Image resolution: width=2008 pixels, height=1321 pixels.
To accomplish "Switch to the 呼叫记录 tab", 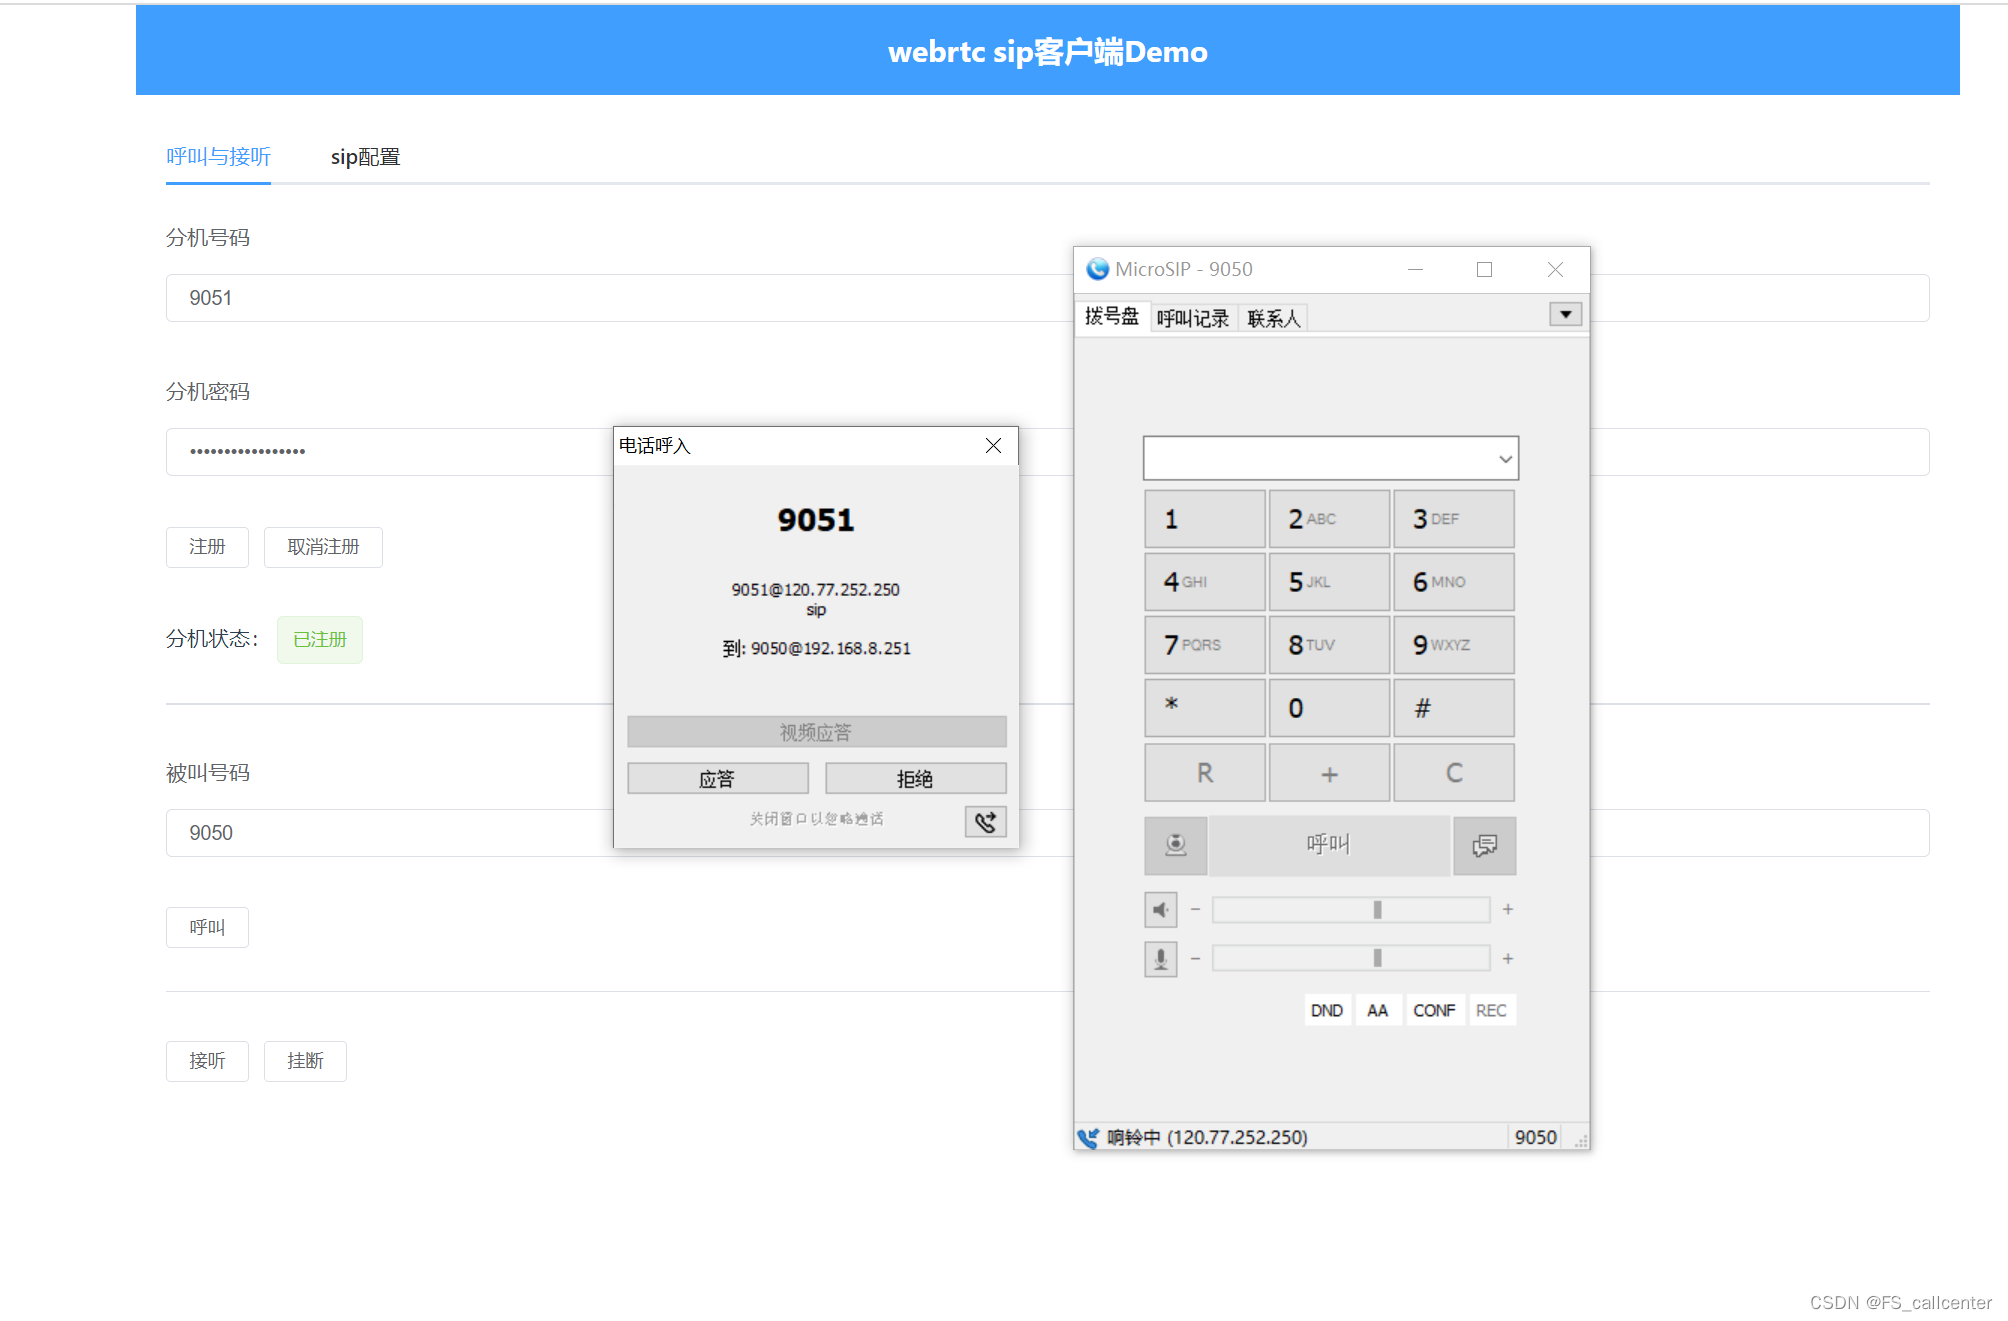I will click(x=1192, y=318).
